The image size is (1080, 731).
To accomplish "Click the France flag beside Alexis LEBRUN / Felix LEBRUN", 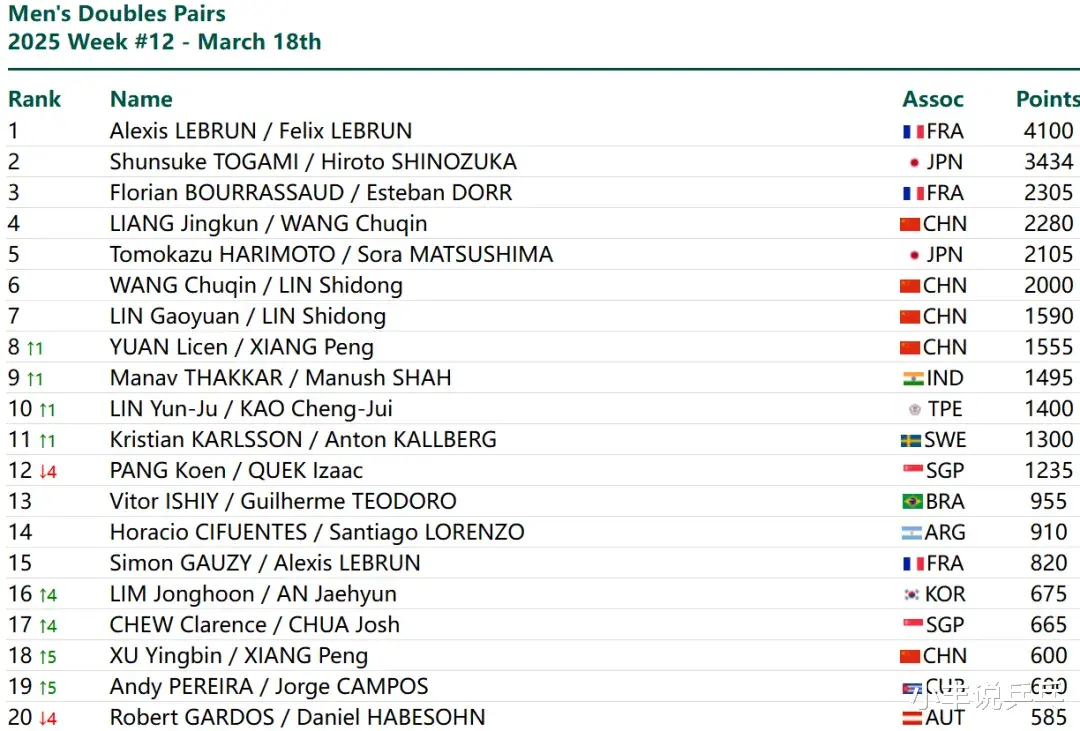I will point(913,132).
